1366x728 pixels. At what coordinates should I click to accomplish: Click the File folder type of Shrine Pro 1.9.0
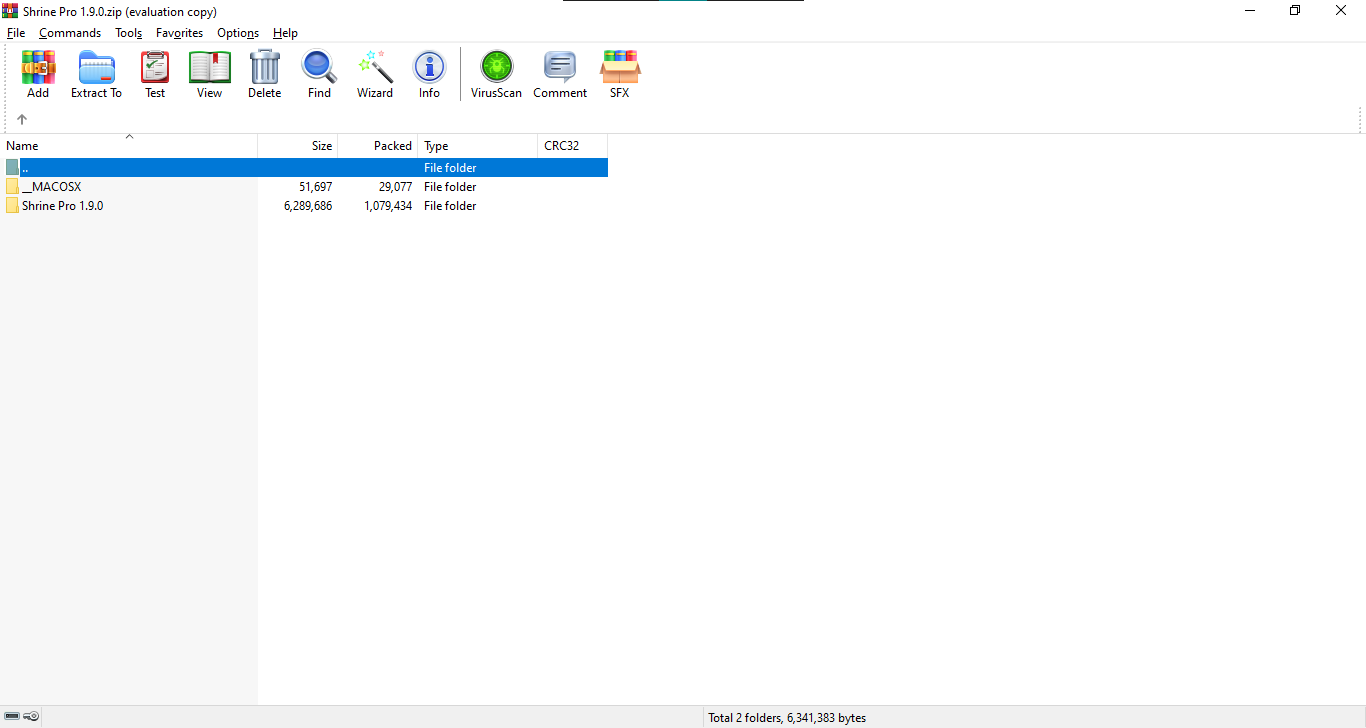click(450, 206)
